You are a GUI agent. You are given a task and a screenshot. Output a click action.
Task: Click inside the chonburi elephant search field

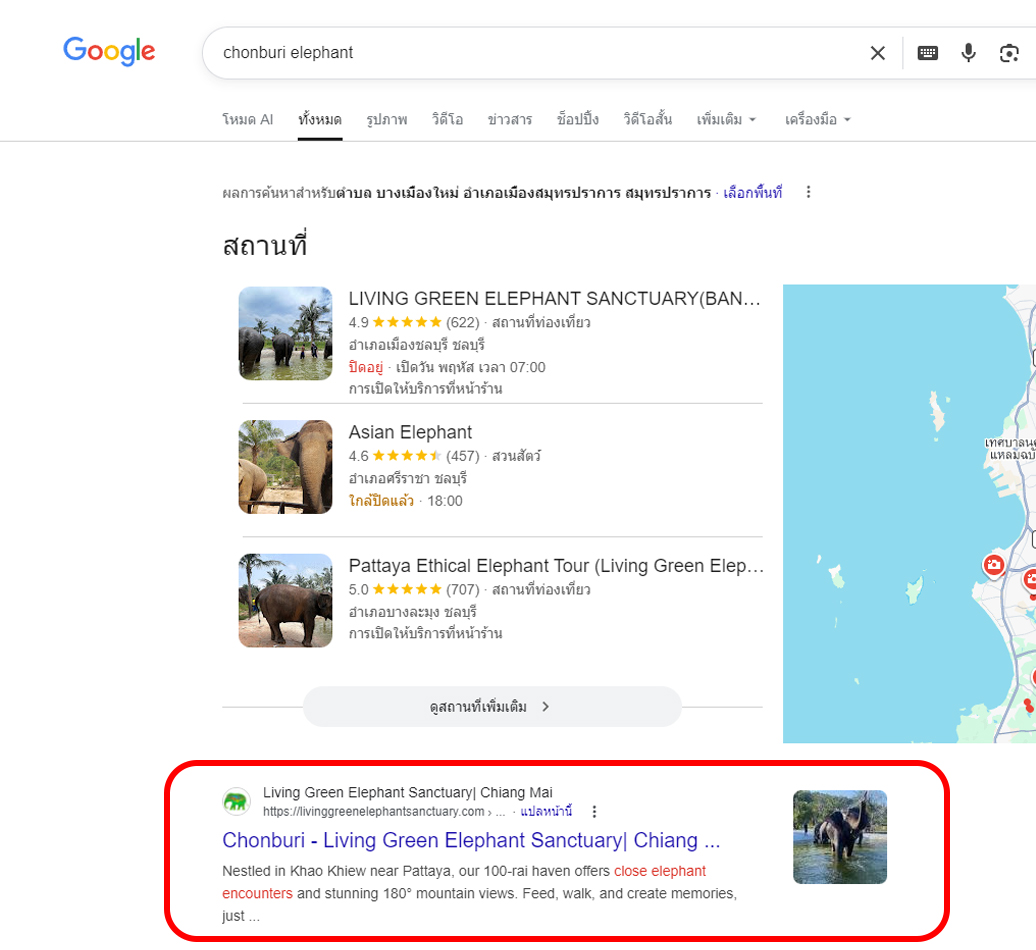(530, 53)
